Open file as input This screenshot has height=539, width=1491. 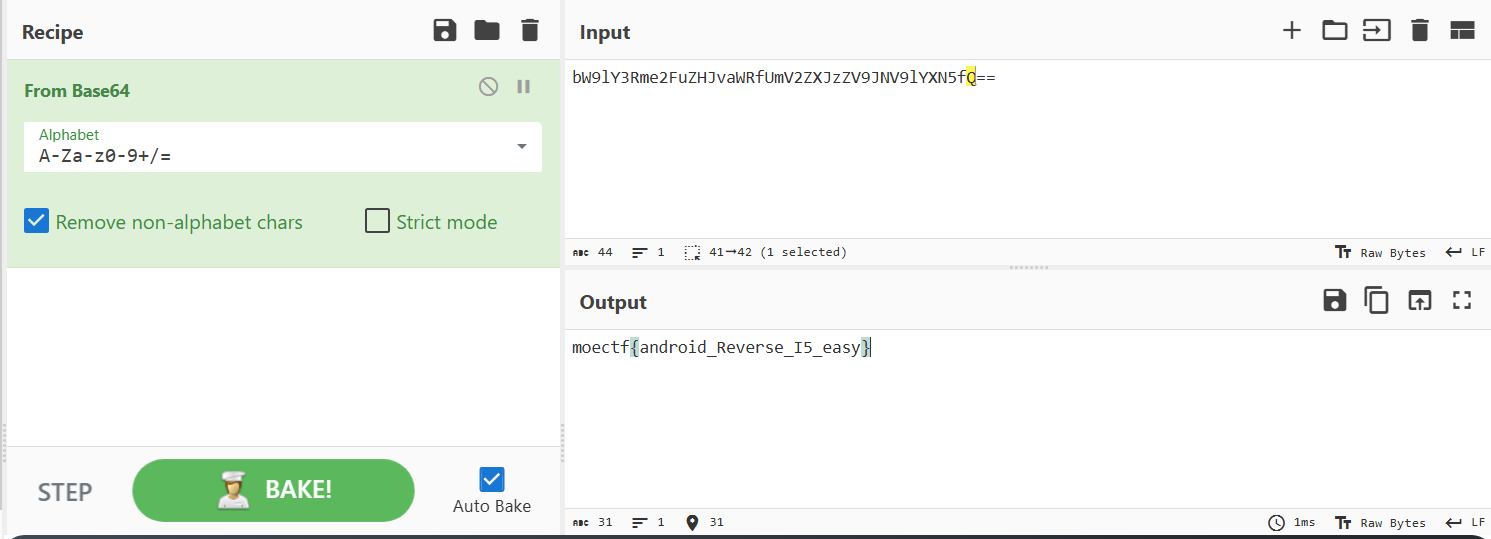click(1377, 31)
